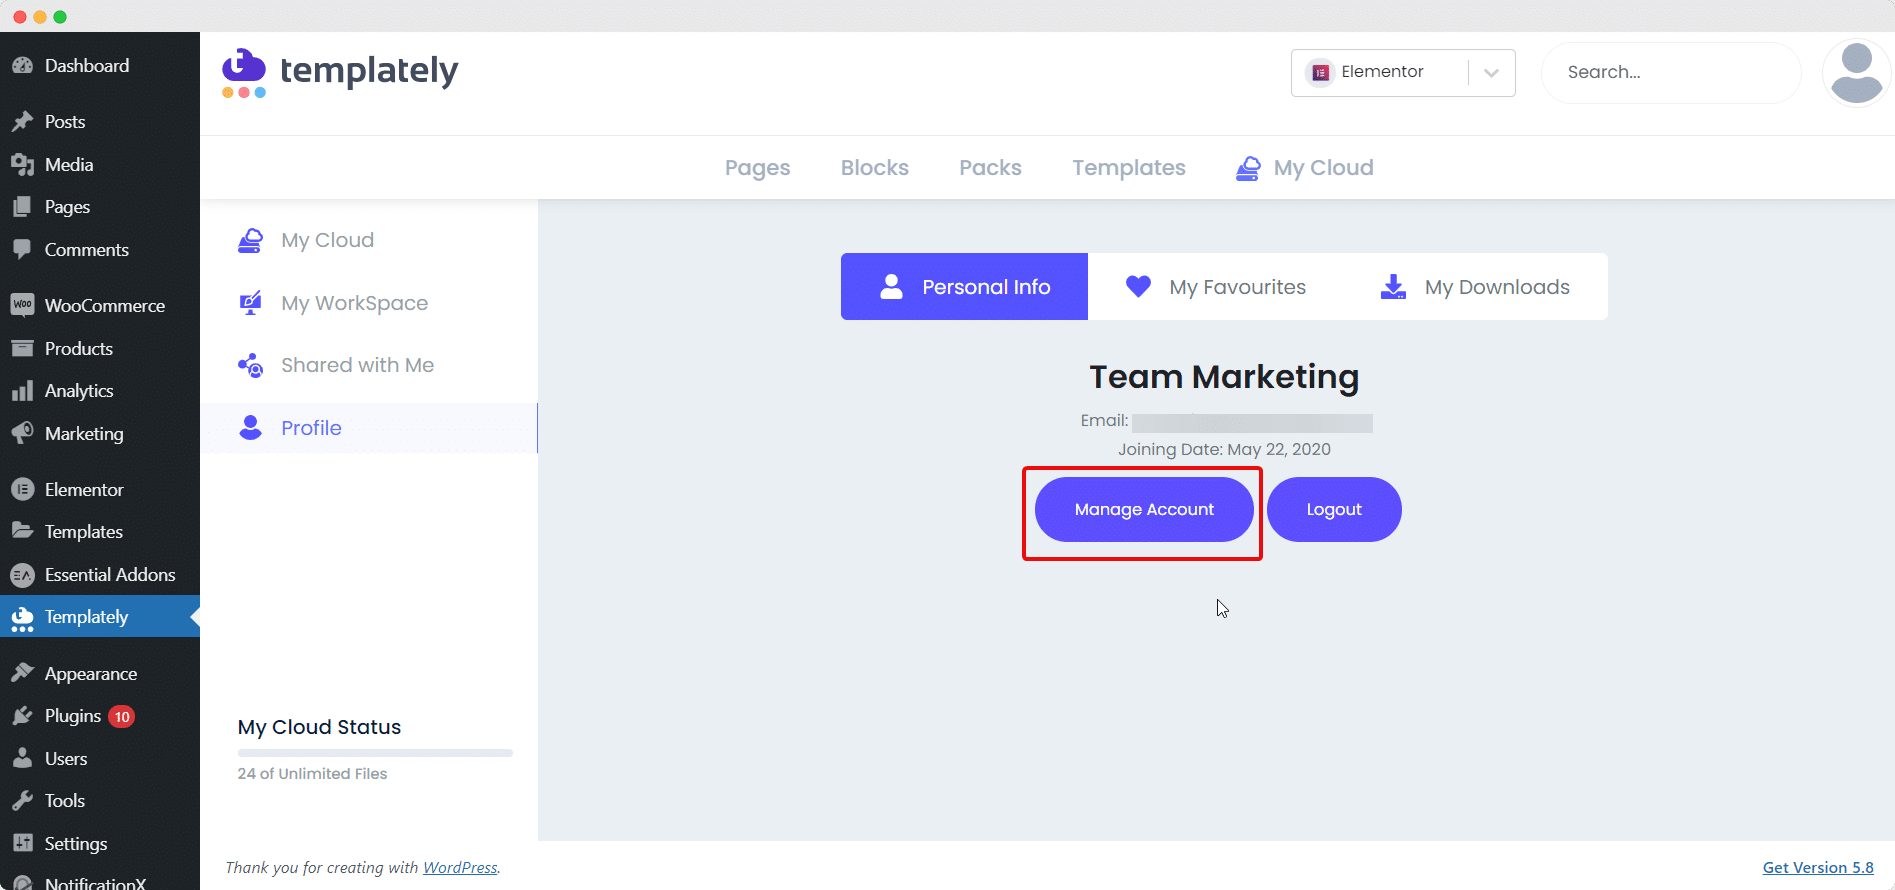Click the Users person icon
This screenshot has width=1895, height=890.
click(x=22, y=758)
